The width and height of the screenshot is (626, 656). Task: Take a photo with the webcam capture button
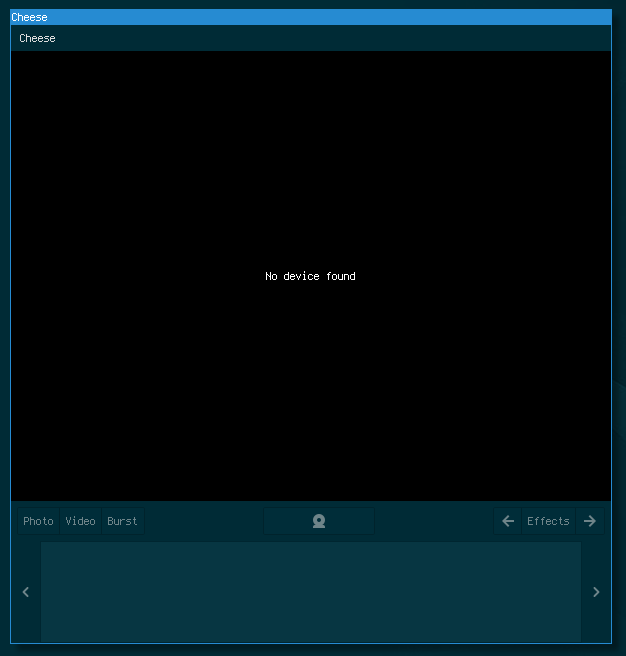318,521
